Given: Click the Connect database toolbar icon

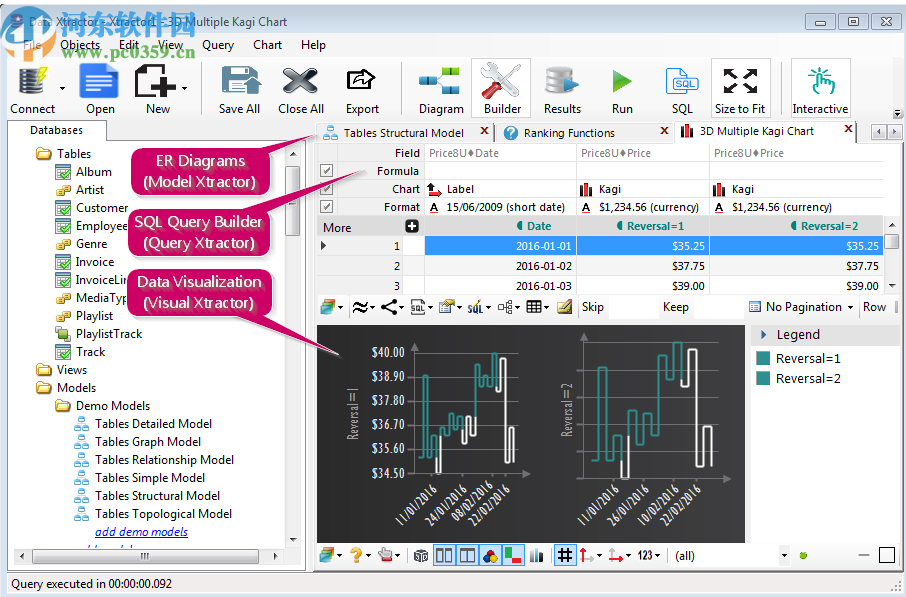Looking at the screenshot, I should [32, 81].
